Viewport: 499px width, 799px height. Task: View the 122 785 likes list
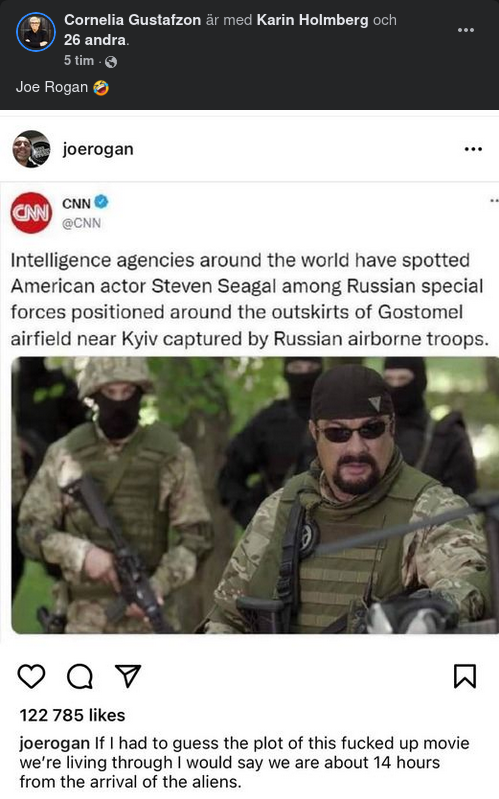click(x=72, y=715)
